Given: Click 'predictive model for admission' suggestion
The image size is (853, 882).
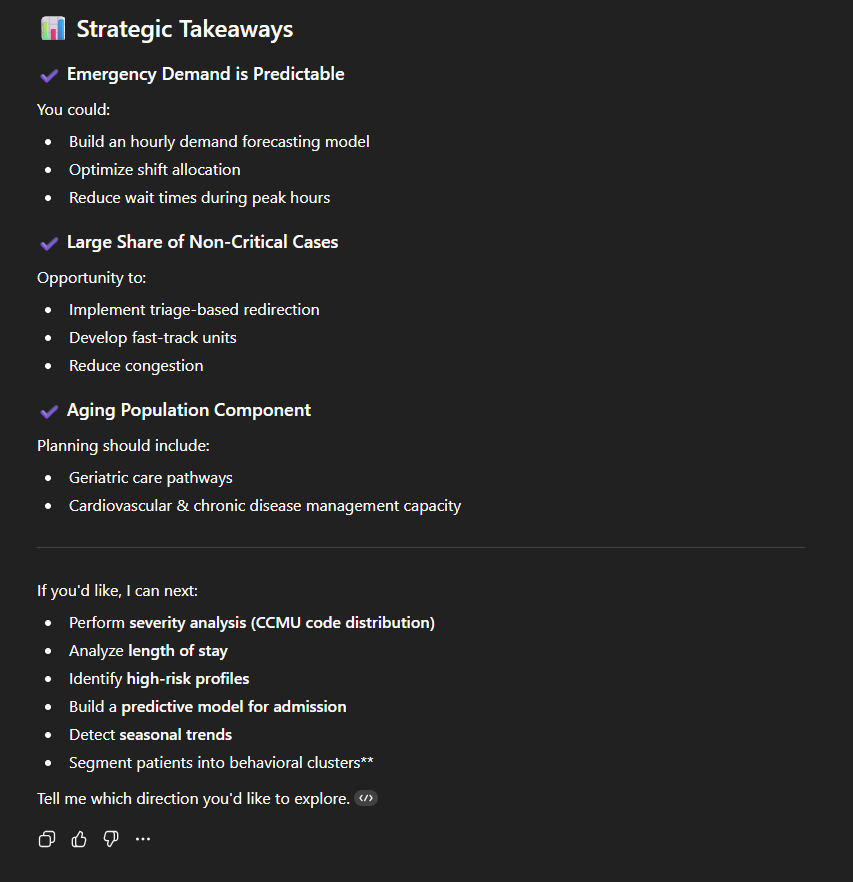Looking at the screenshot, I should [x=234, y=706].
